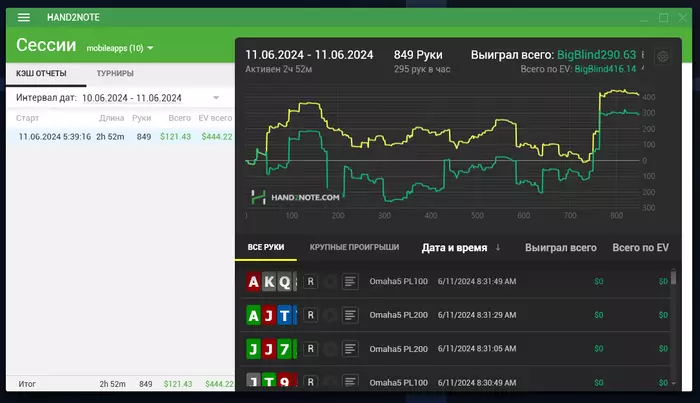Maximize the Hand2Note window

(x=663, y=18)
